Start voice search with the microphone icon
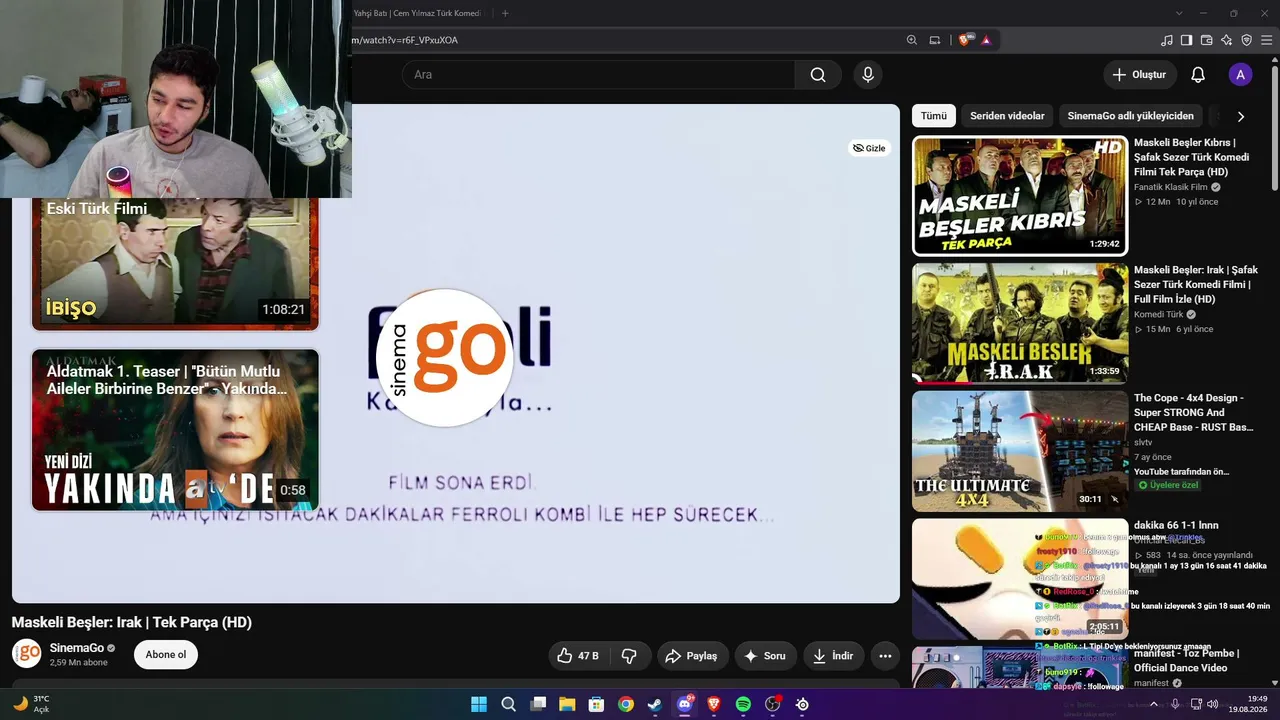 coord(868,75)
